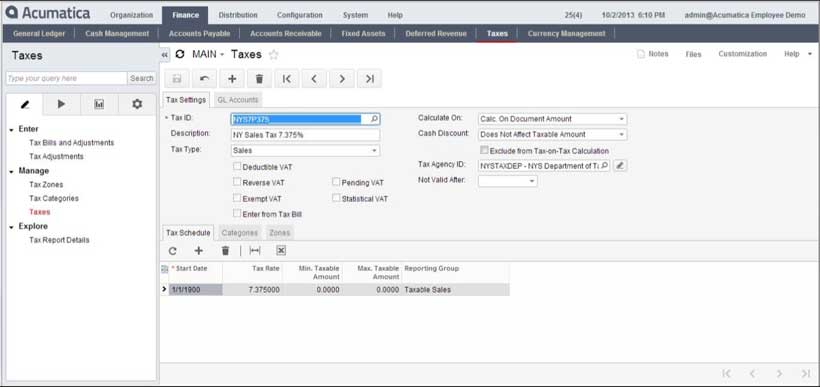The width and height of the screenshot is (820, 387).
Task: Collapse the Enter section in the sidebar
Action: [x=12, y=129]
